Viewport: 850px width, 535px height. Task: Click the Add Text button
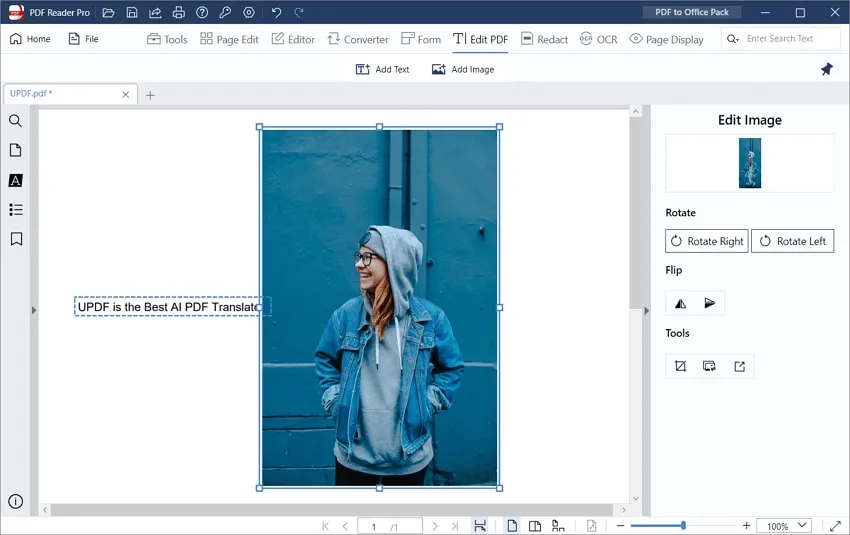(x=383, y=69)
